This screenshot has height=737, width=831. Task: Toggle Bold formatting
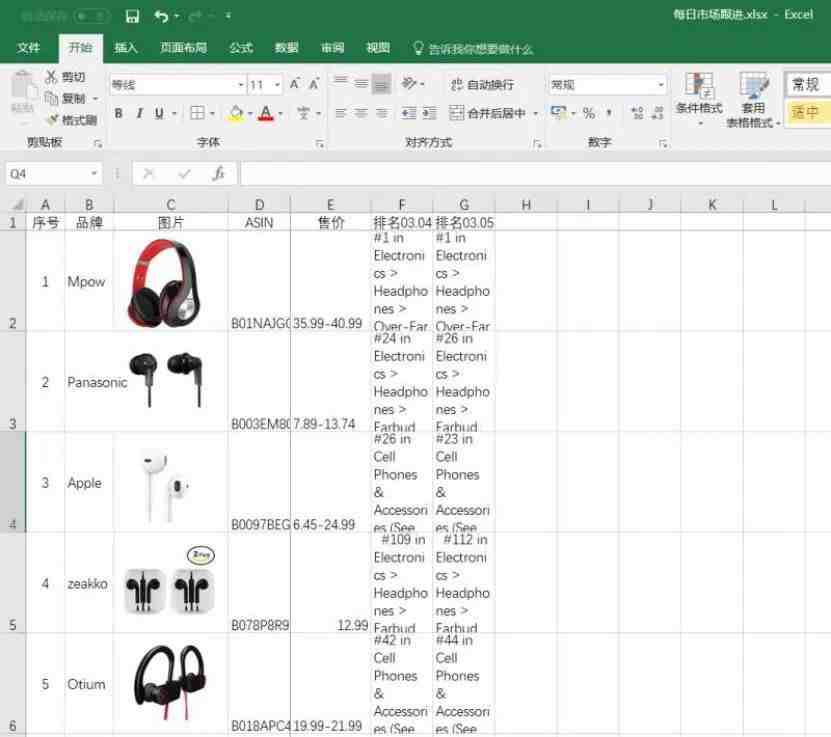pos(119,113)
